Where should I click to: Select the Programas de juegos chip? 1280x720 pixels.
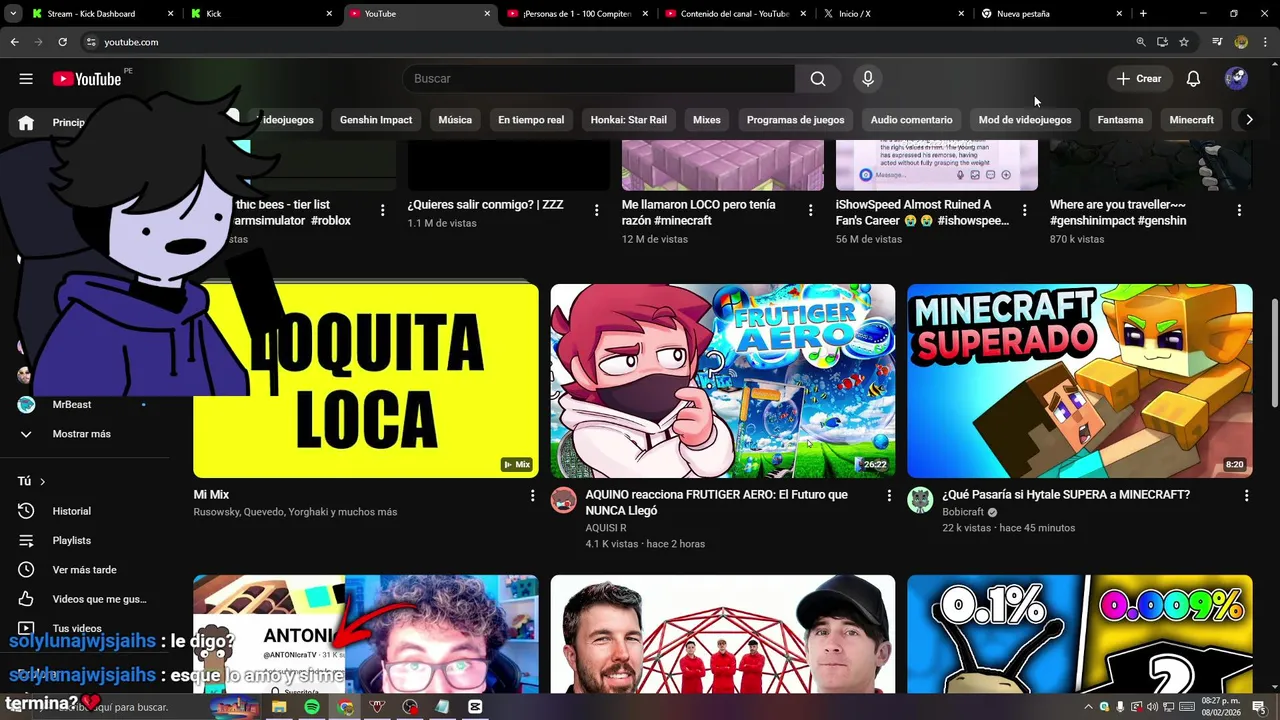click(795, 120)
